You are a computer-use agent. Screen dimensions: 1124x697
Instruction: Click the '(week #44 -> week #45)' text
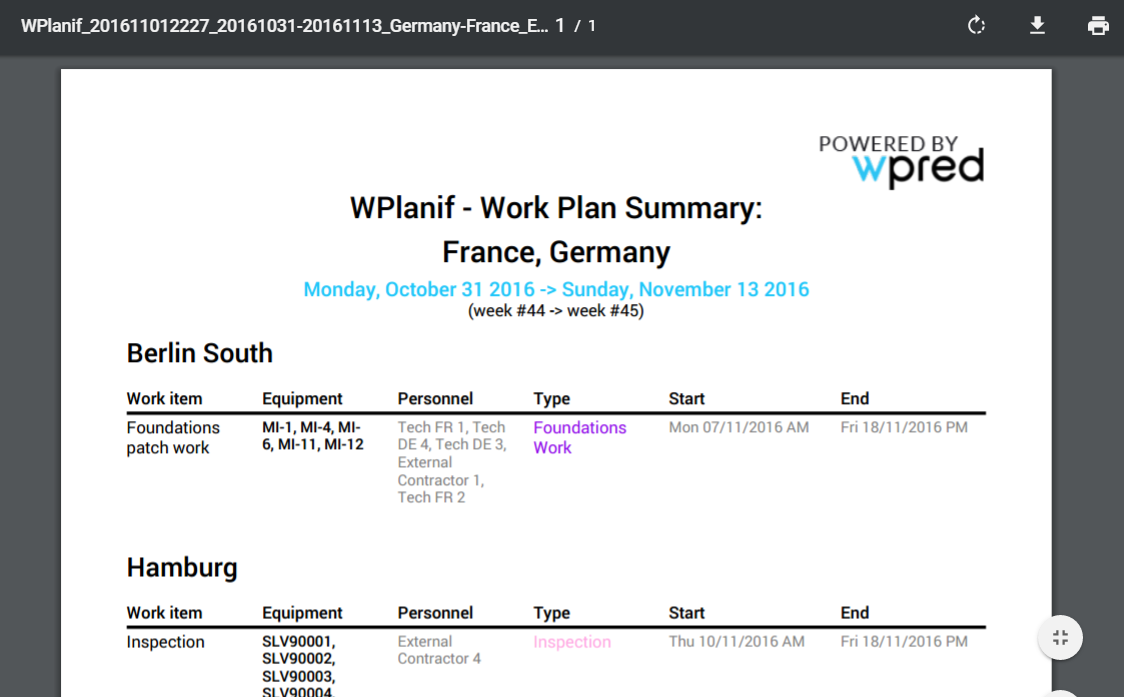coord(556,311)
